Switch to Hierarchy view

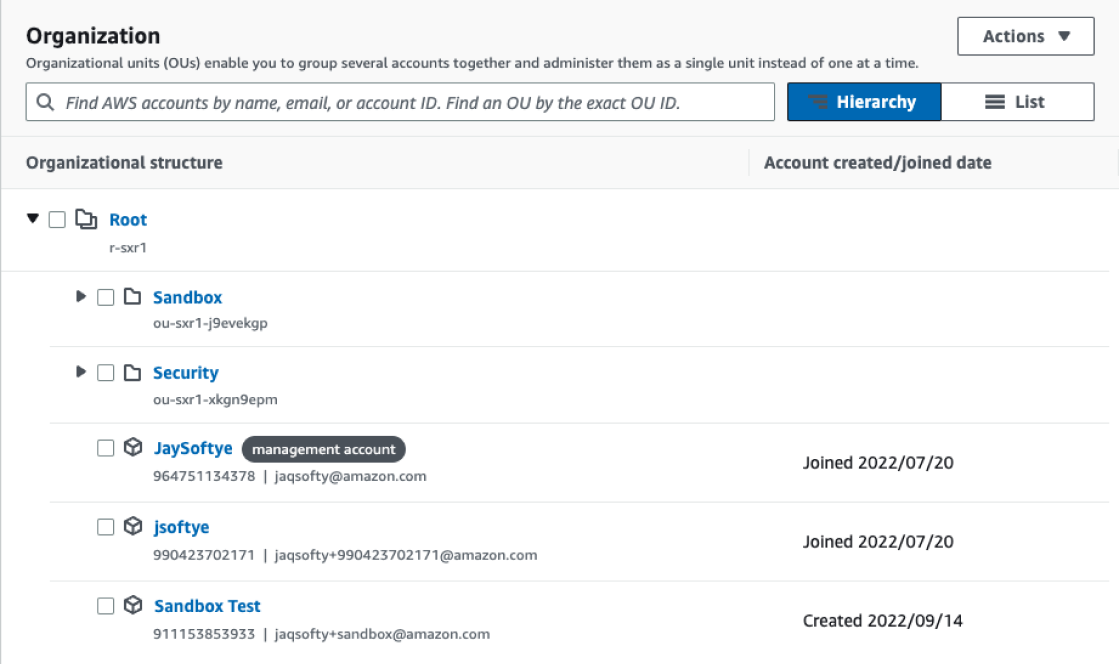864,102
